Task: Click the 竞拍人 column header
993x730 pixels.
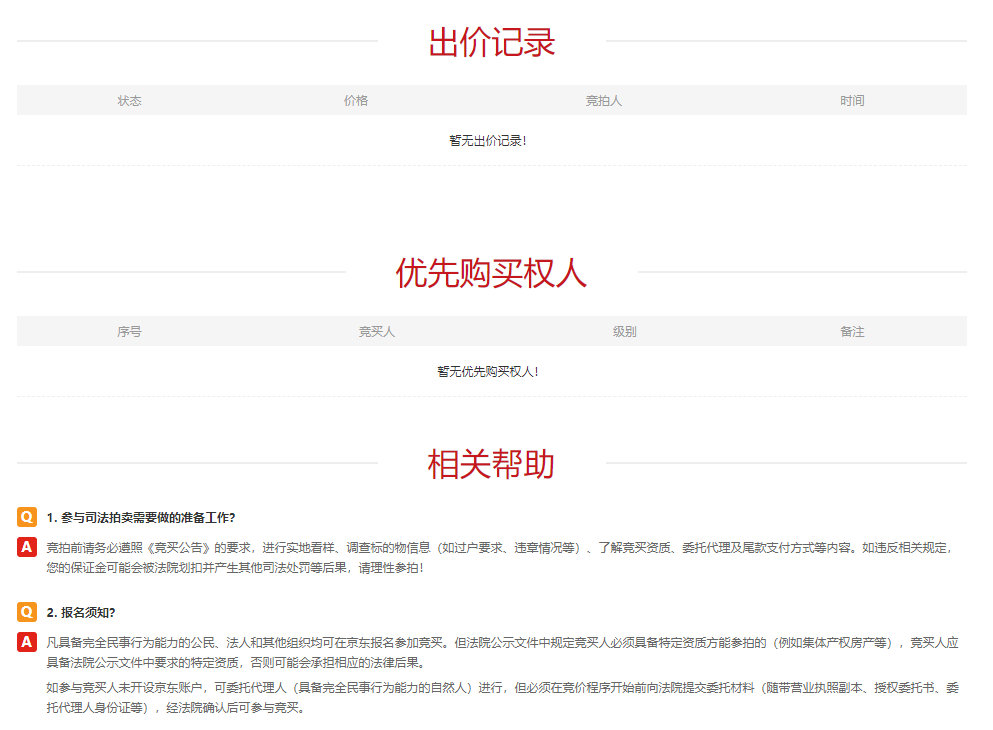Action: point(604,101)
